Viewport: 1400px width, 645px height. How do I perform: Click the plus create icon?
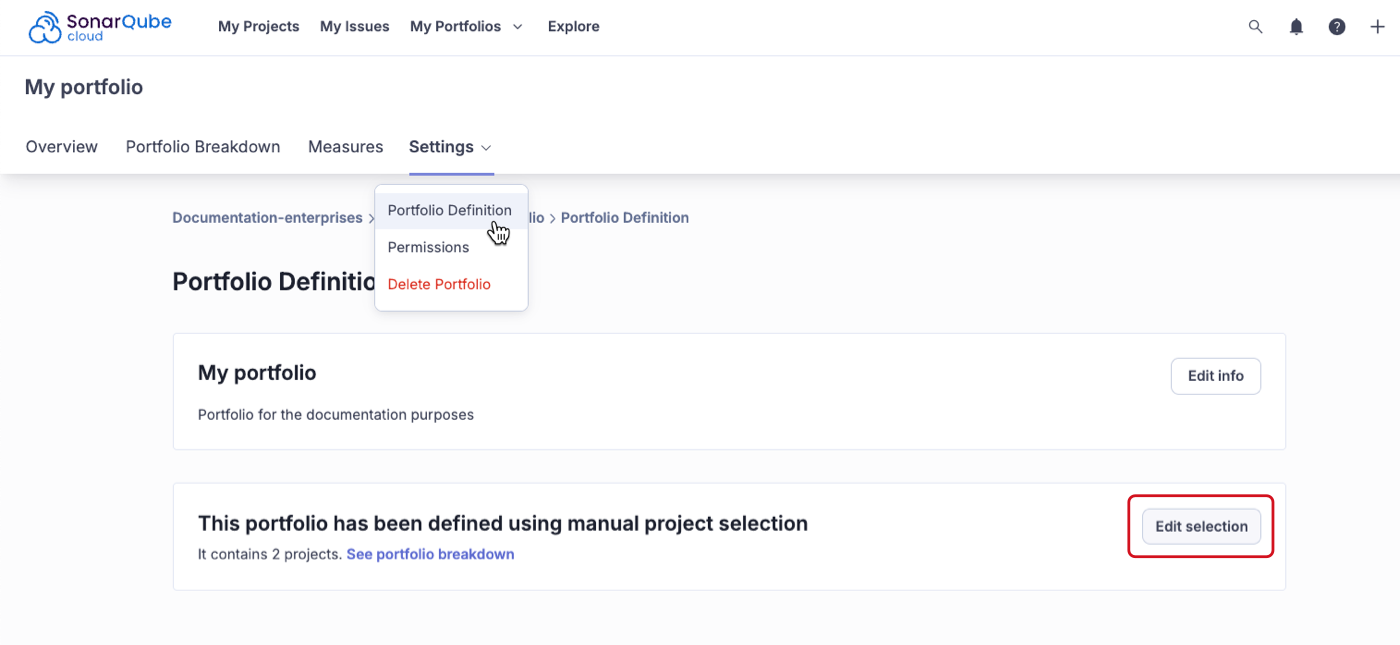coord(1377,27)
